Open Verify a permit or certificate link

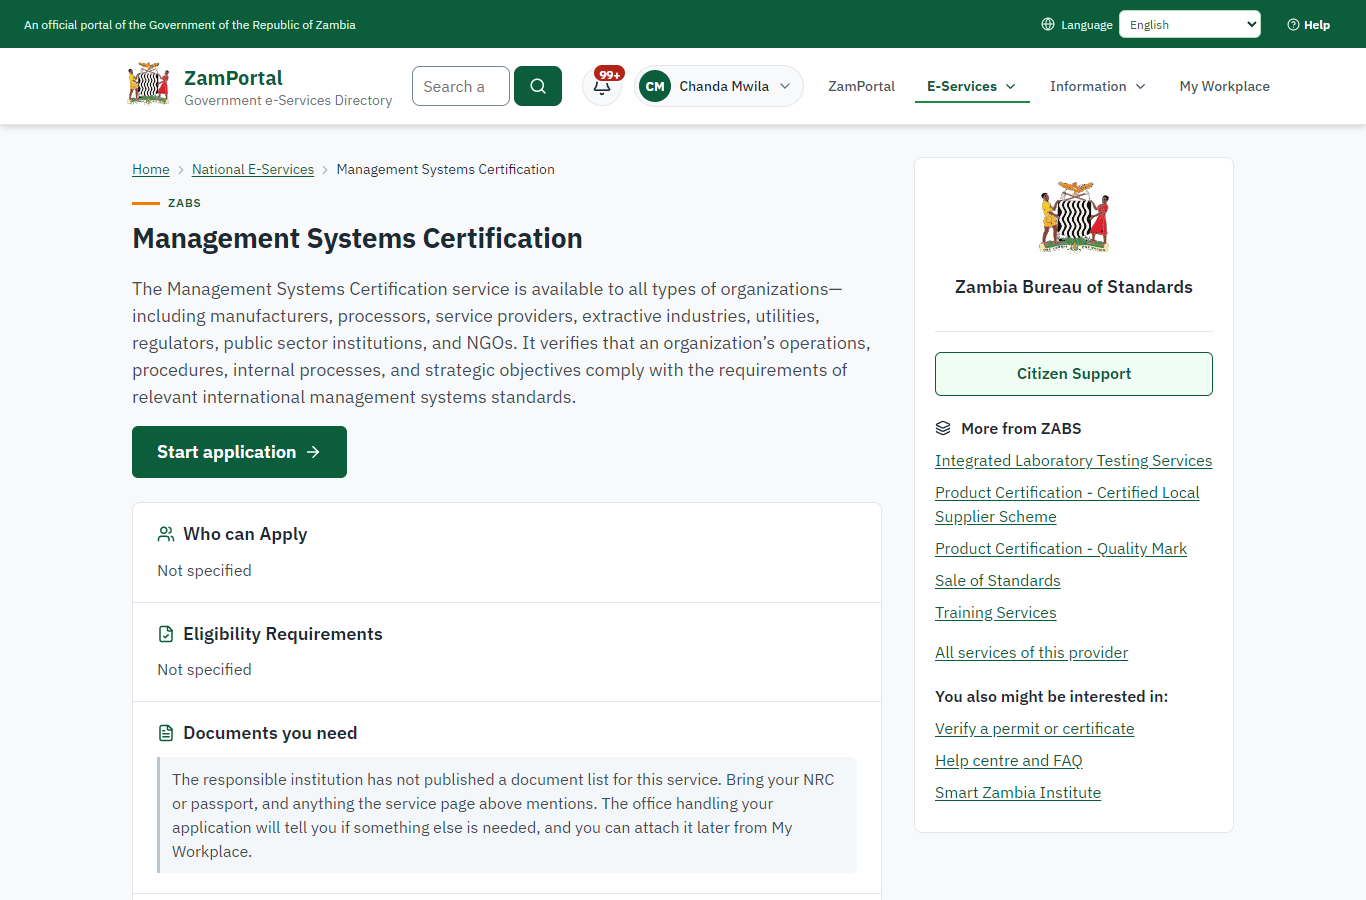coord(1035,729)
